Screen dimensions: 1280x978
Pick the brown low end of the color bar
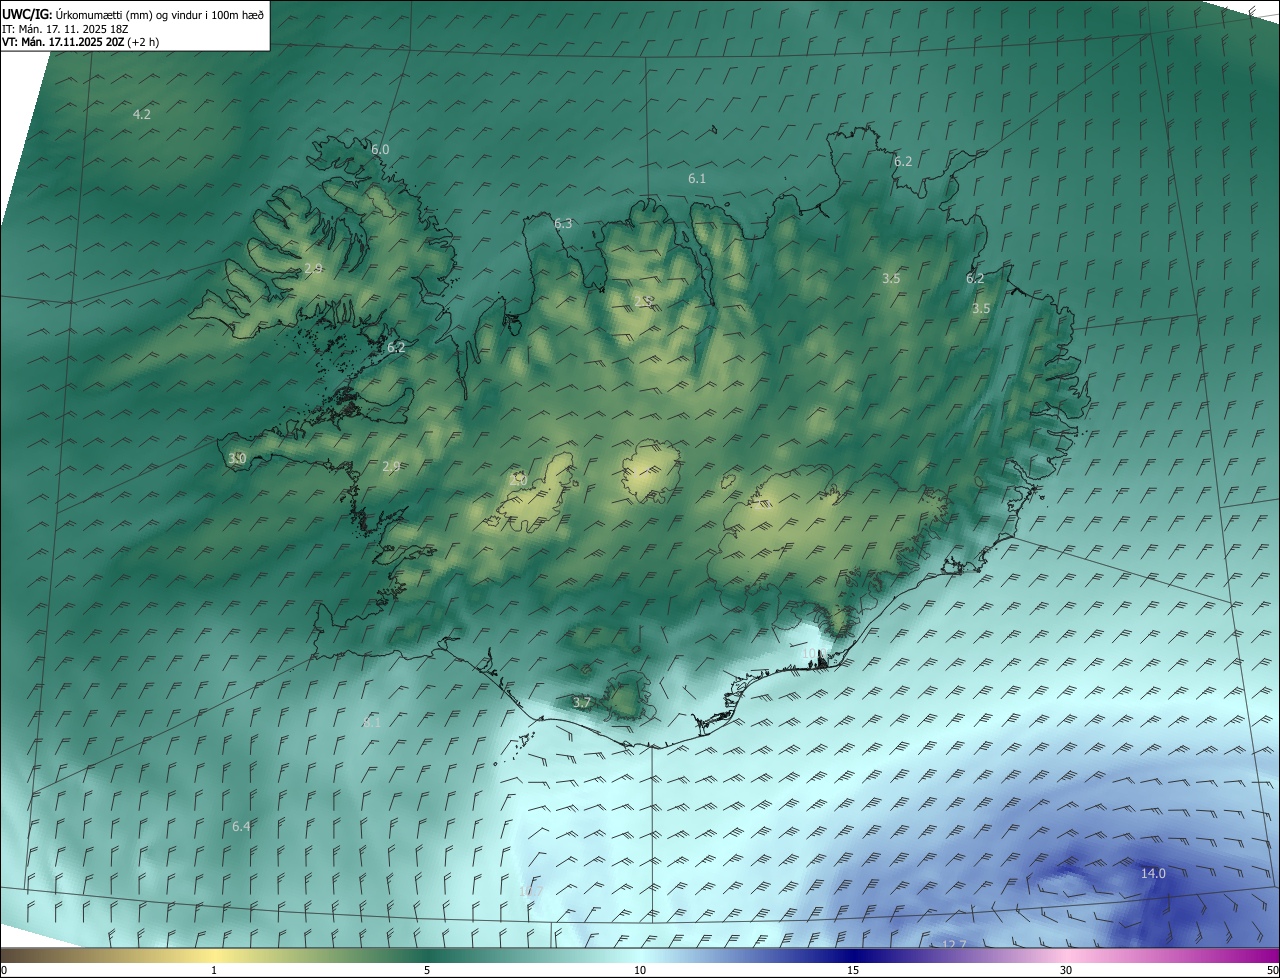[x=20, y=956]
